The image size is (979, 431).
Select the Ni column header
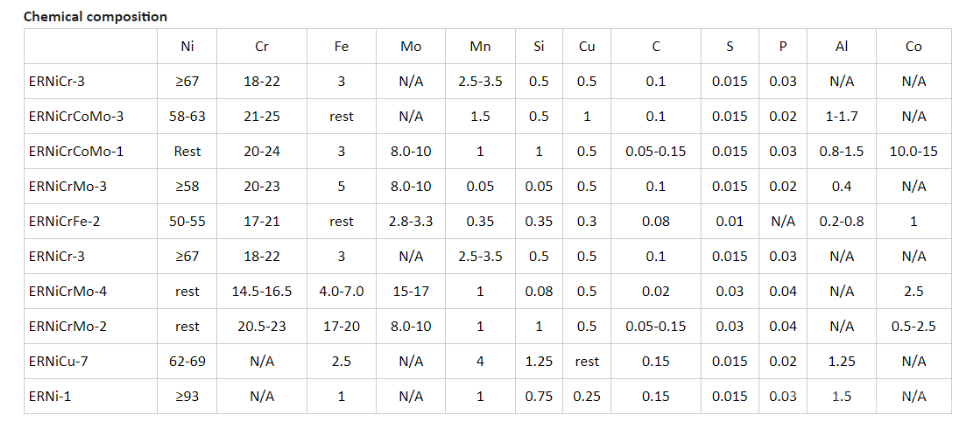[x=187, y=47]
